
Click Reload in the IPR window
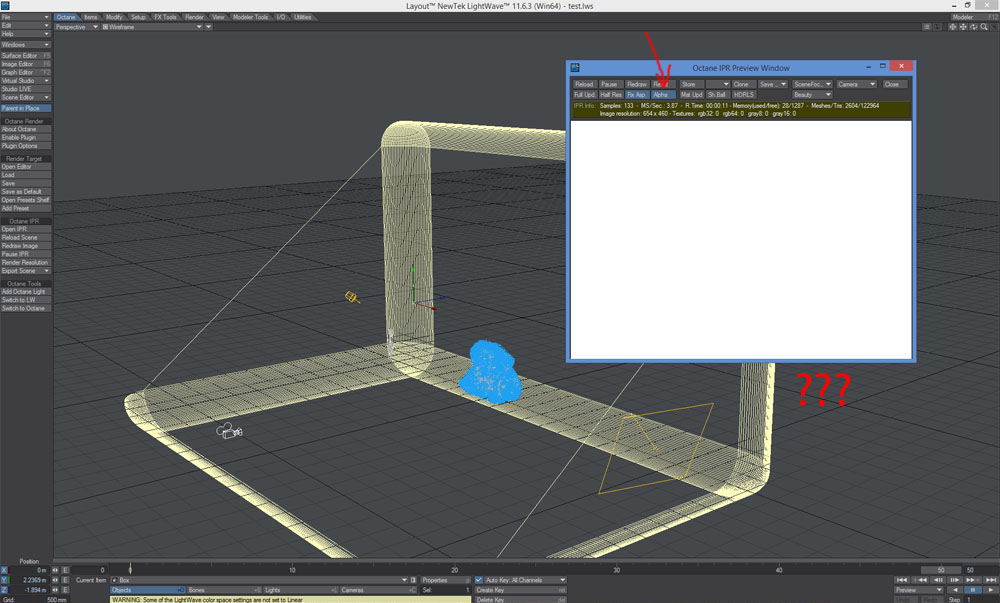pyautogui.click(x=584, y=84)
